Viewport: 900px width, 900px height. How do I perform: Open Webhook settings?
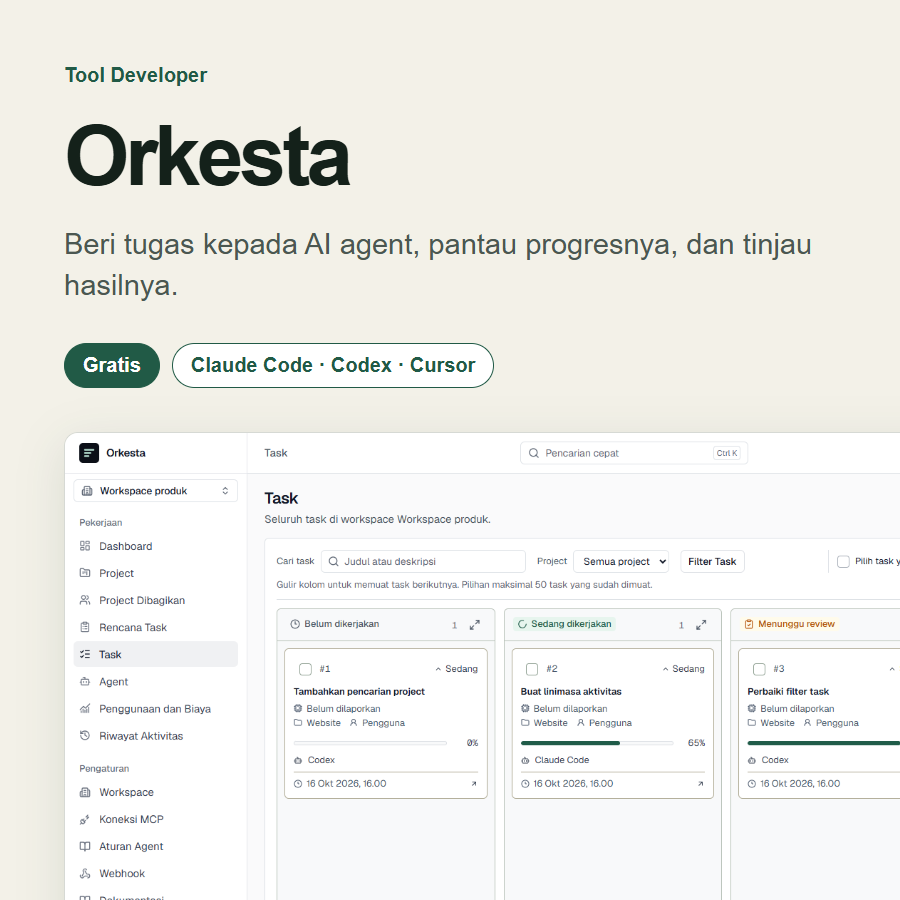coord(156,874)
